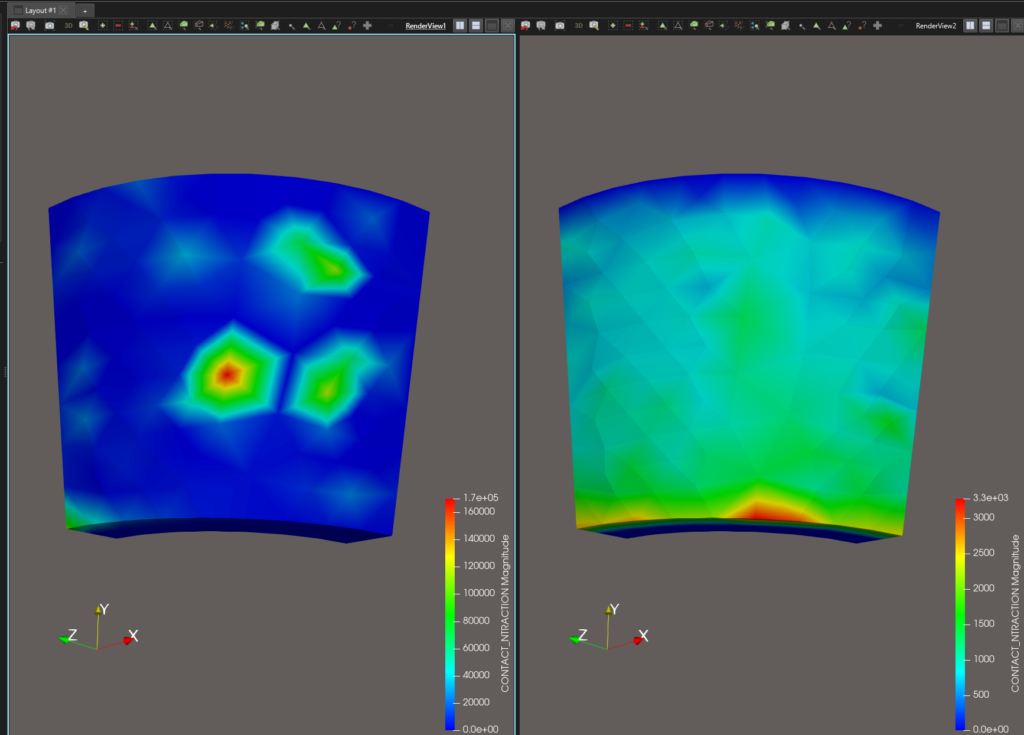This screenshot has height=735, width=1024.
Task: Capture a screenshot of RenderView1
Action: (50, 25)
